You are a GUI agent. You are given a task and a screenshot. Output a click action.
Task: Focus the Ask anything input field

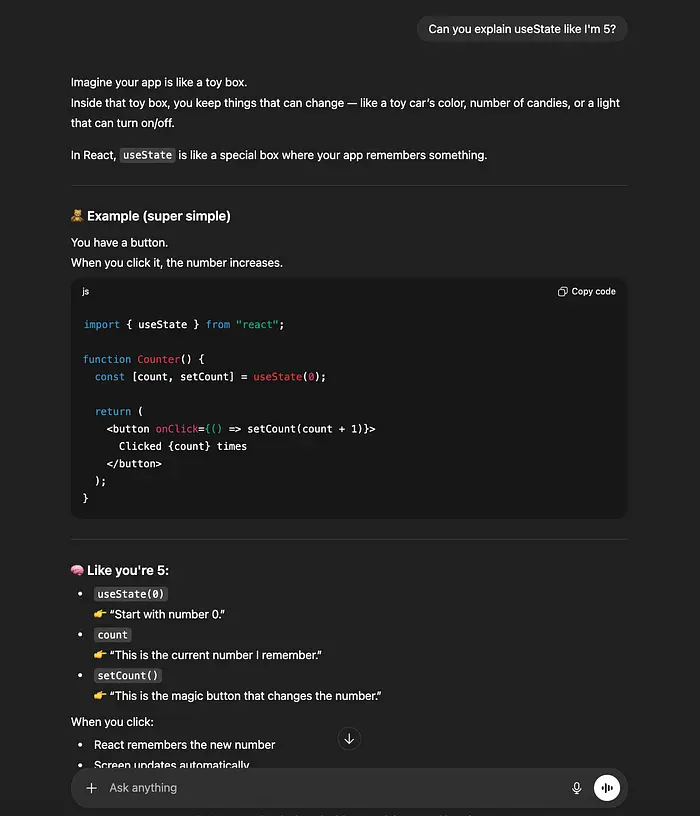(x=330, y=788)
